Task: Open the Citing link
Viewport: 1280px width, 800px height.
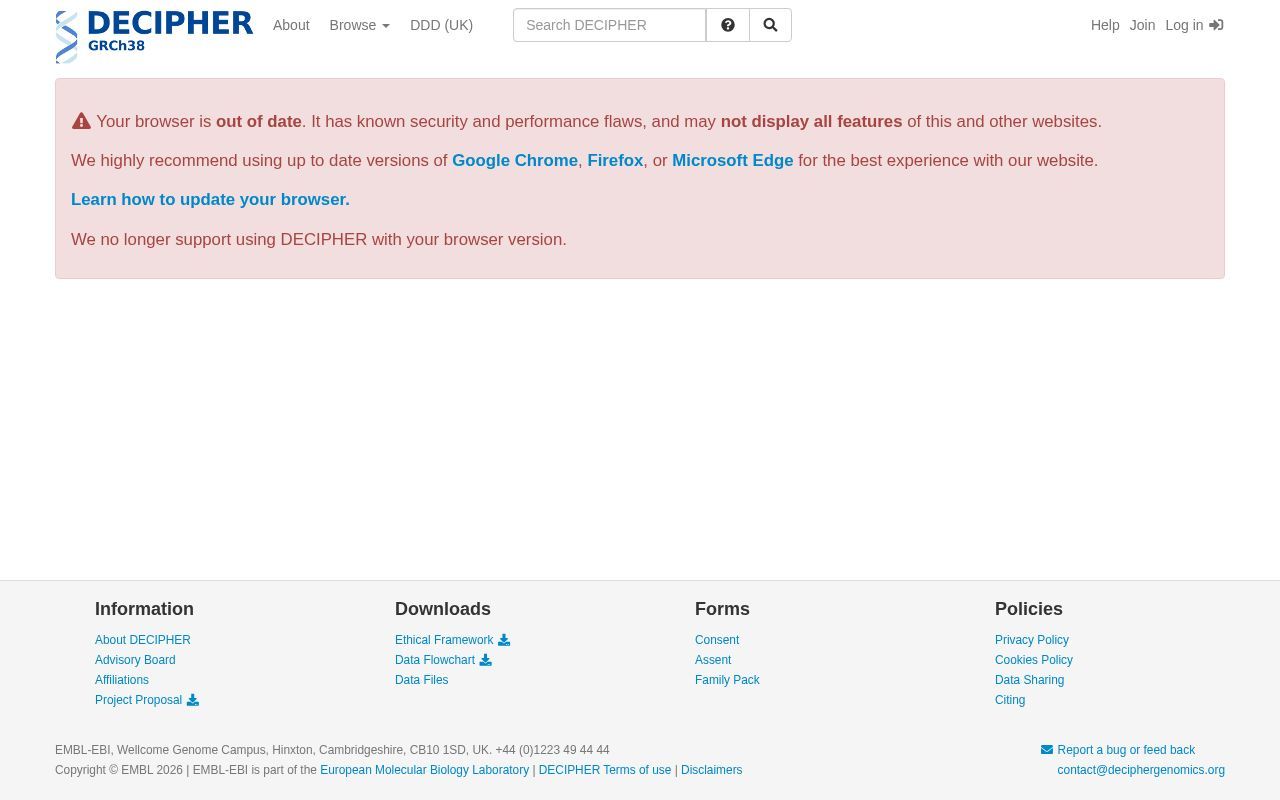Action: [1010, 700]
